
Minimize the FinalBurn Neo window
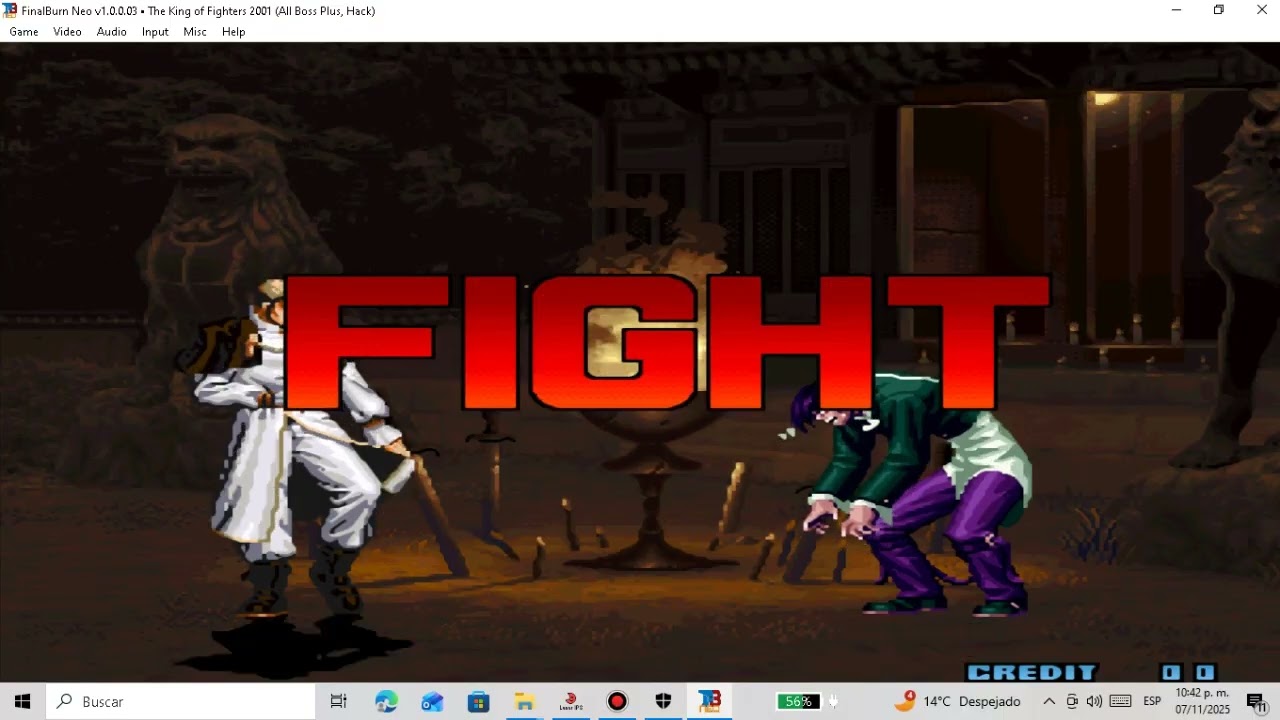1176,10
